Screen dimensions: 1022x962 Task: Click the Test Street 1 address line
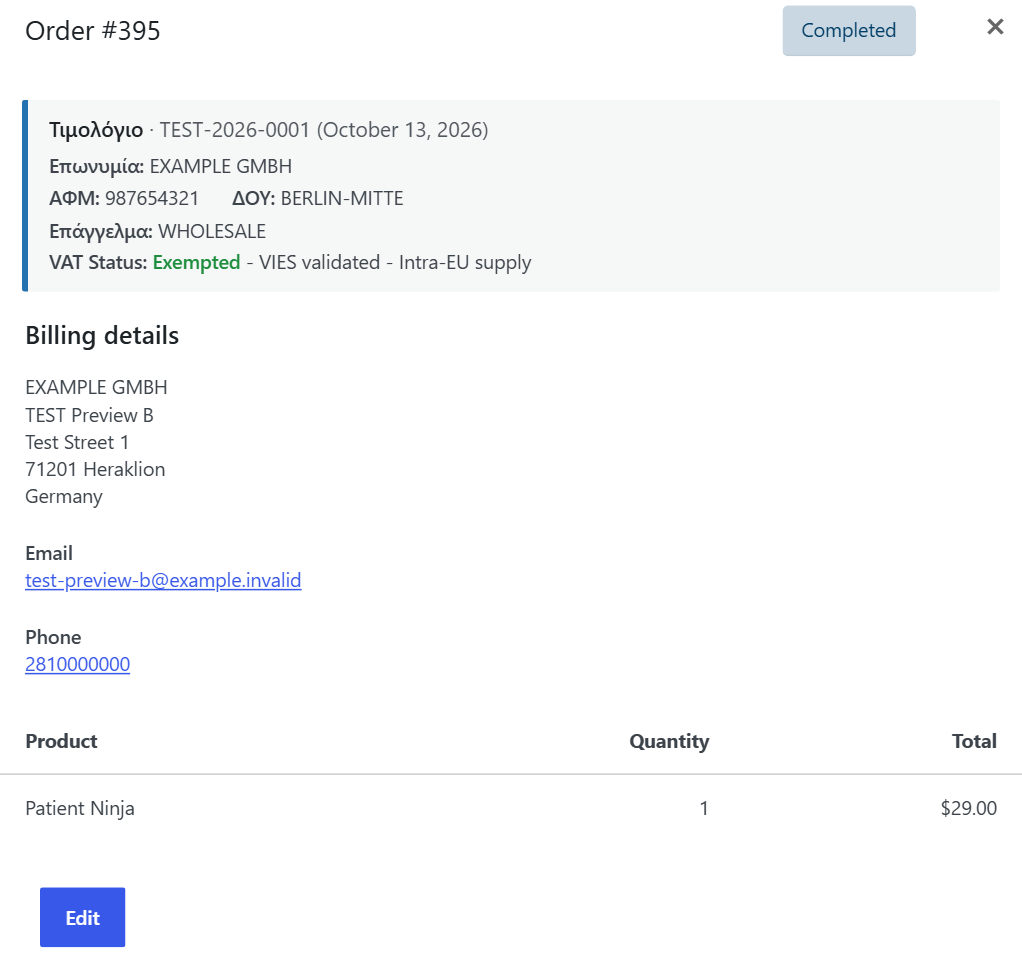tap(77, 443)
